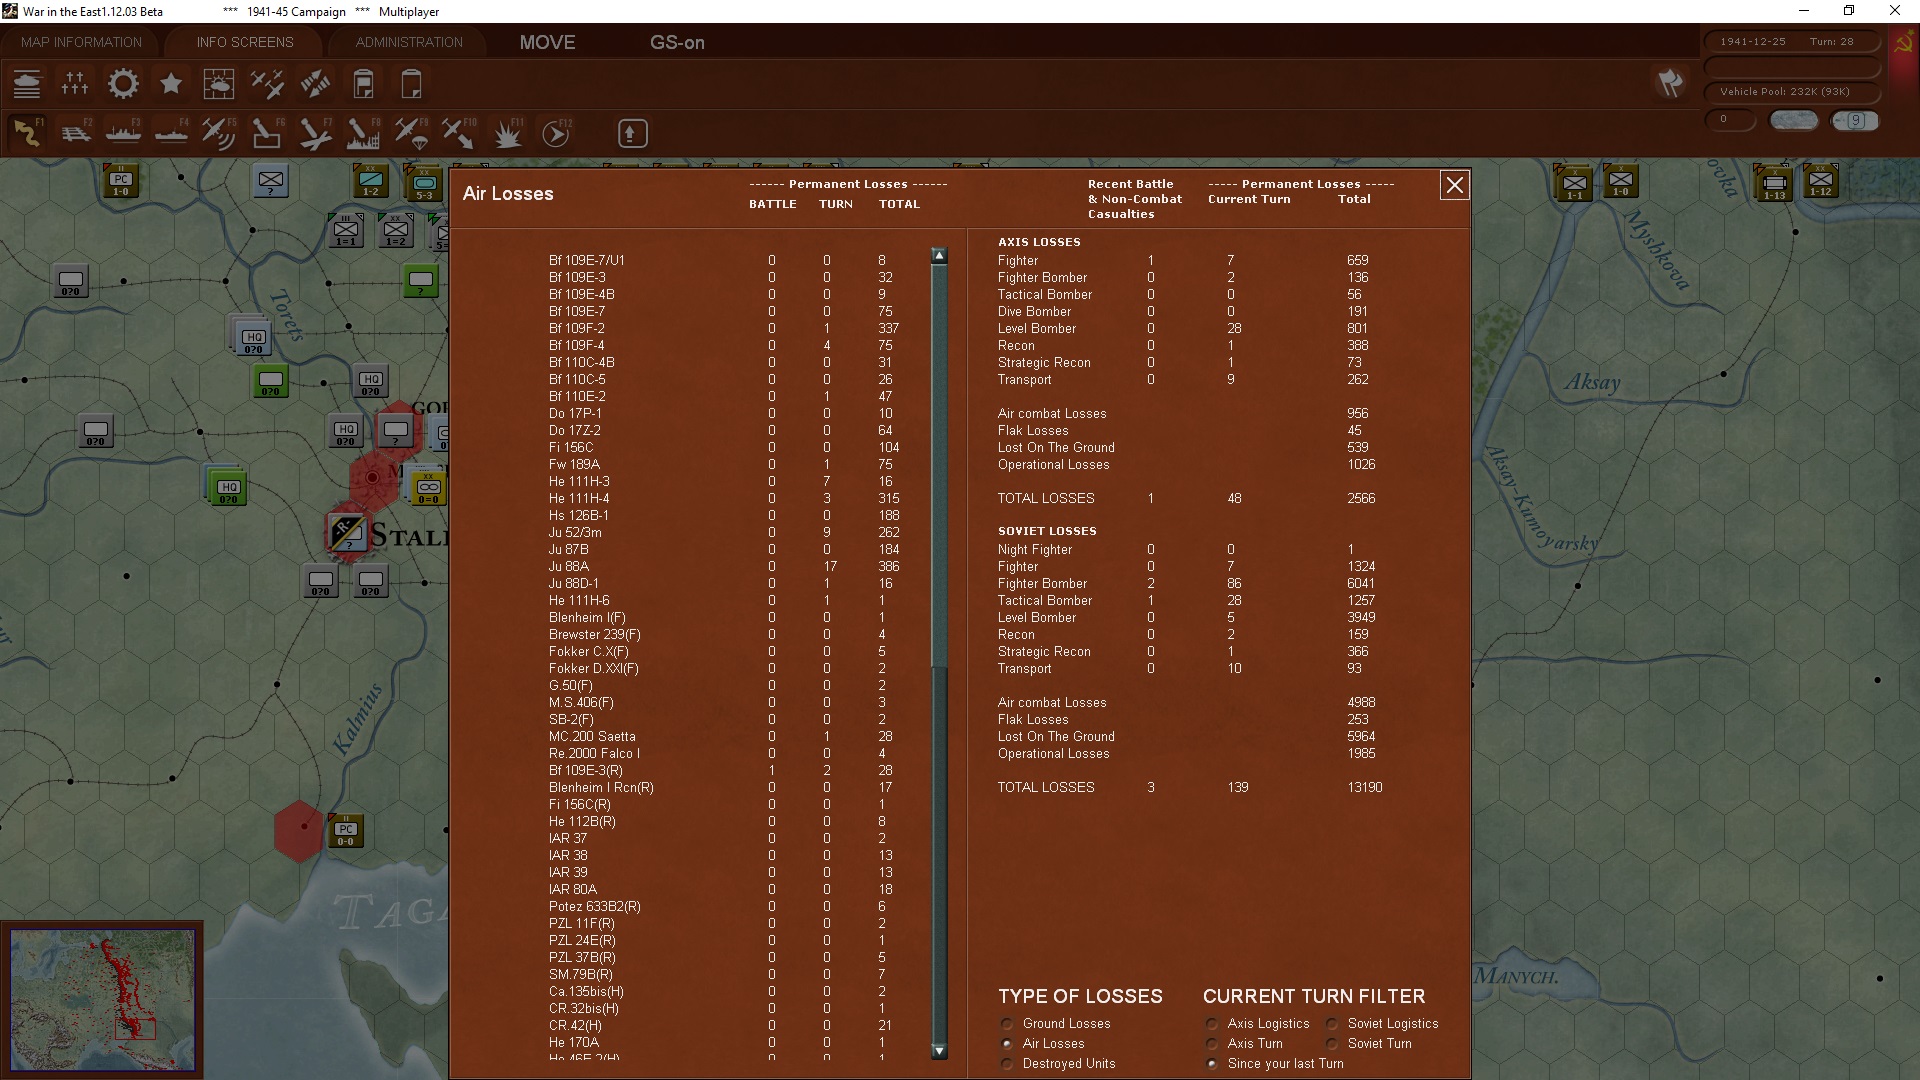This screenshot has height=1080, width=1920.
Task: Click the end turn arrow icon
Action: pos(632,132)
